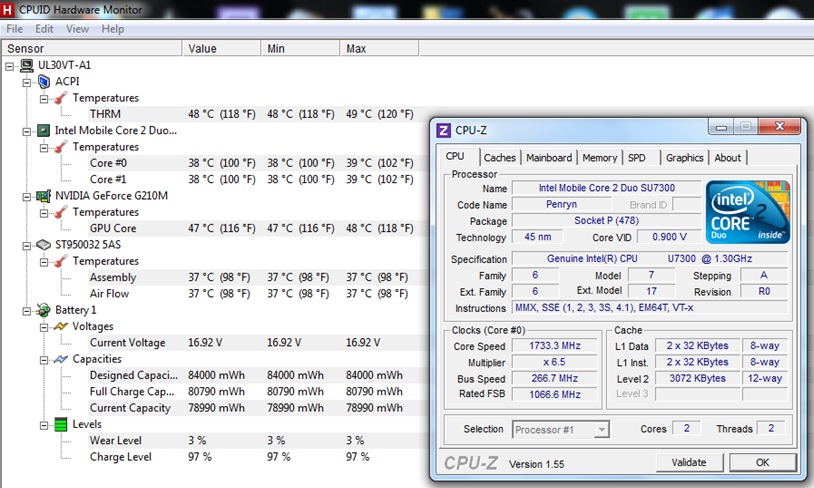Select the Current Capacity row
The height and width of the screenshot is (488, 814).
[x=251, y=408]
